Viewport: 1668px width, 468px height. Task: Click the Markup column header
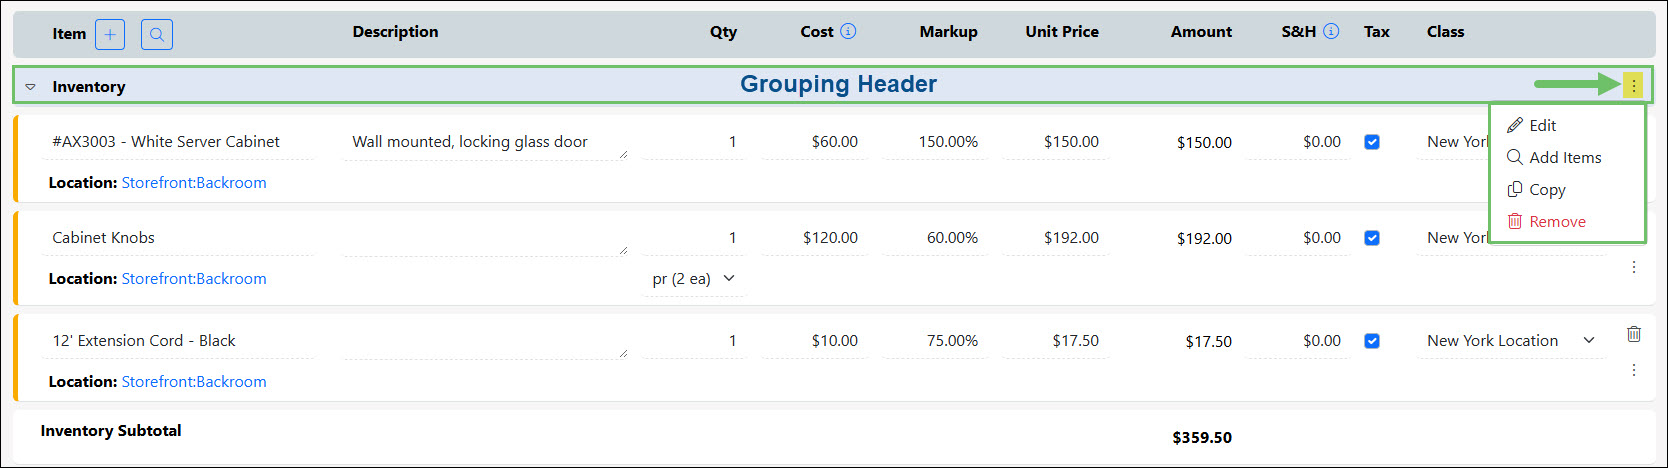948,32
